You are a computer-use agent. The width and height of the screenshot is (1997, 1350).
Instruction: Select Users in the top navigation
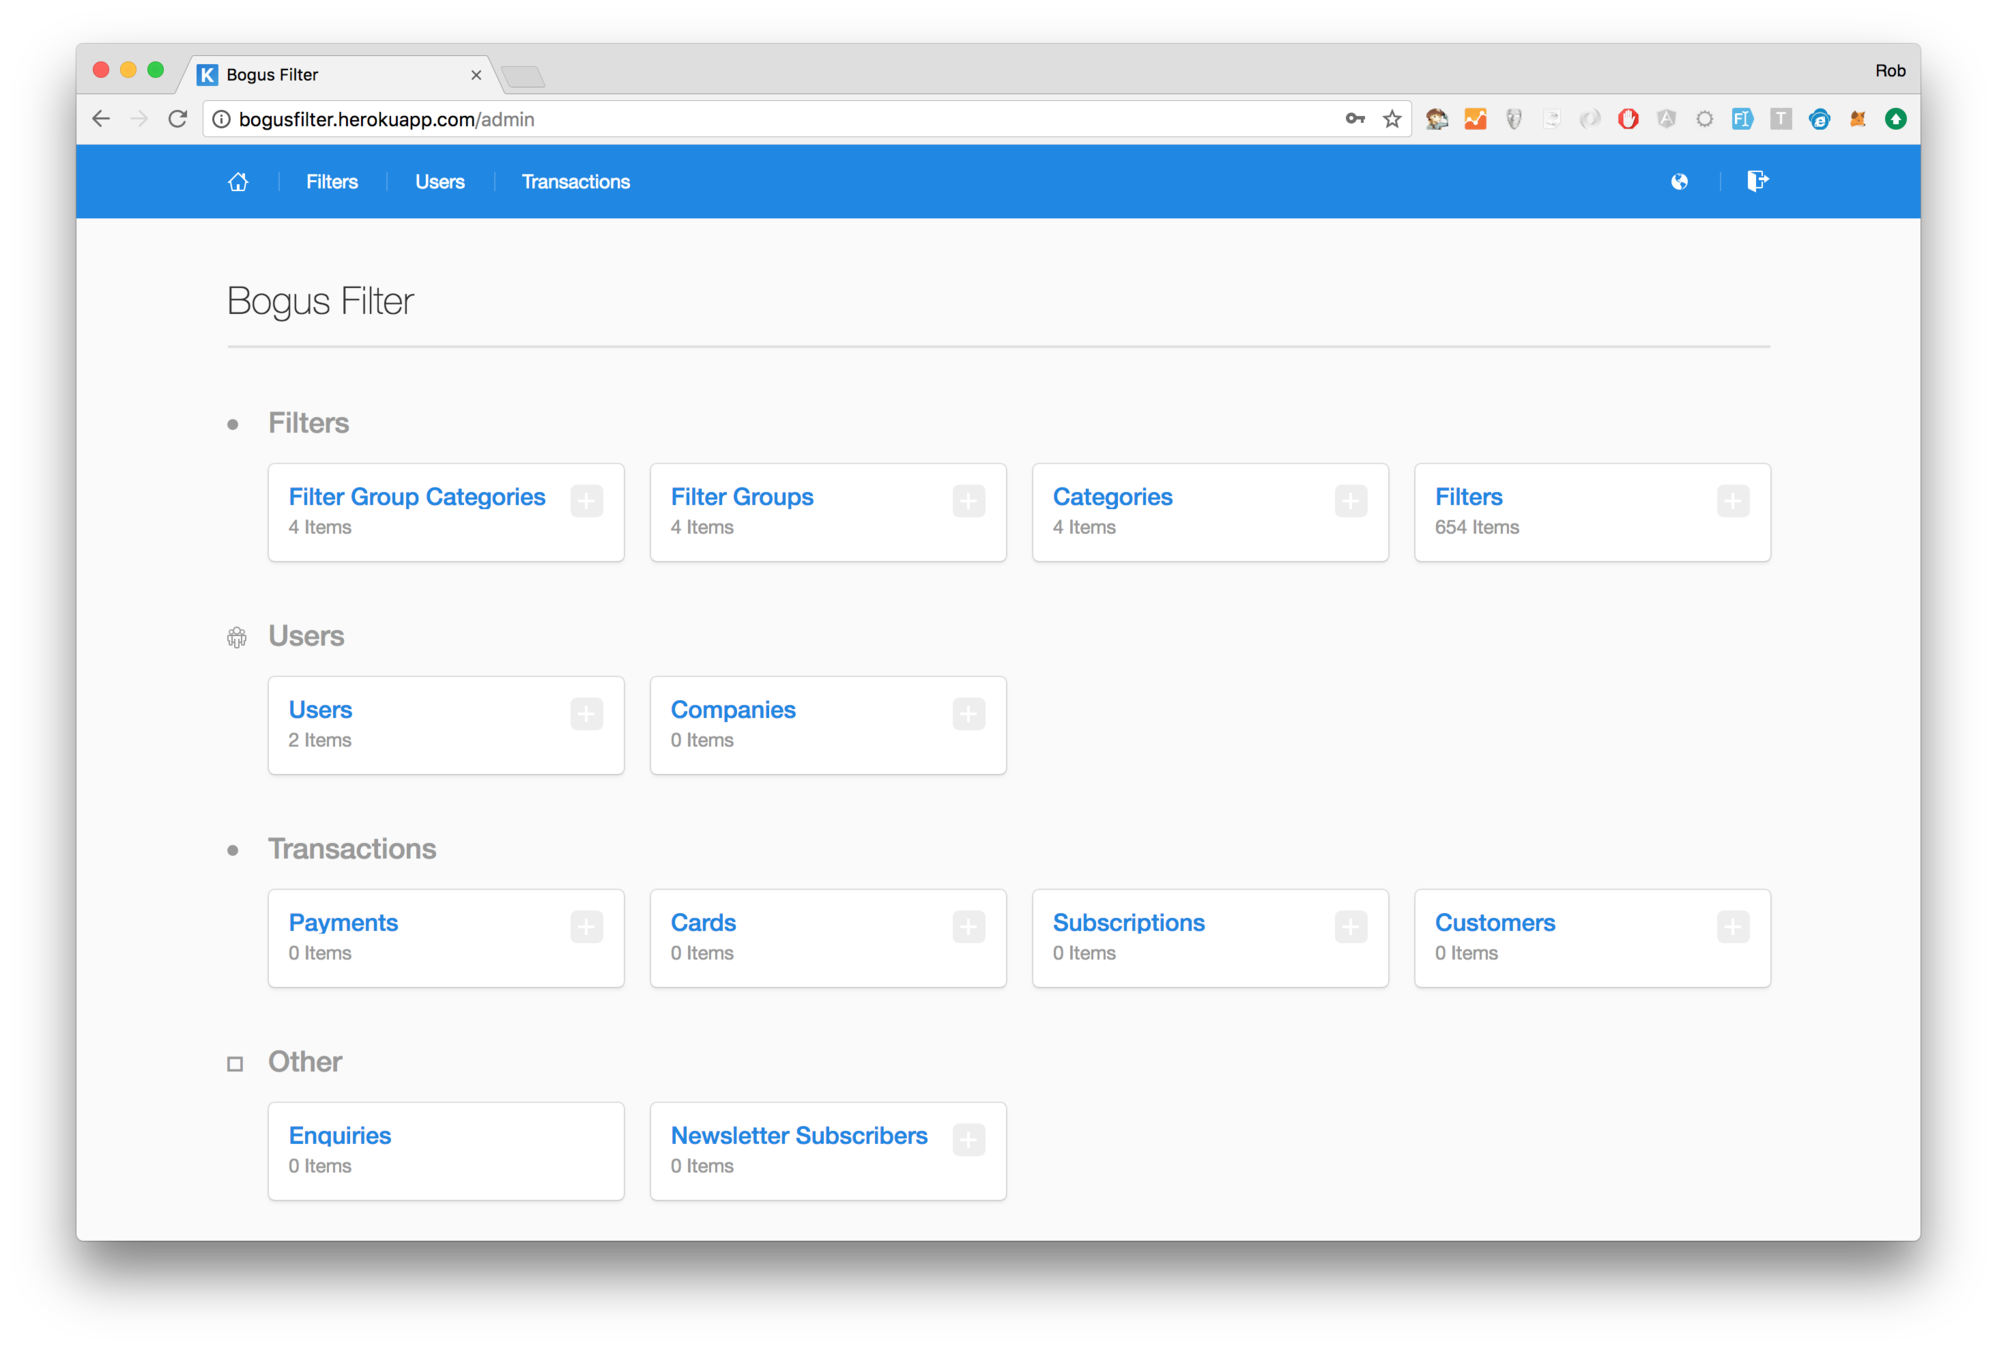coord(439,182)
